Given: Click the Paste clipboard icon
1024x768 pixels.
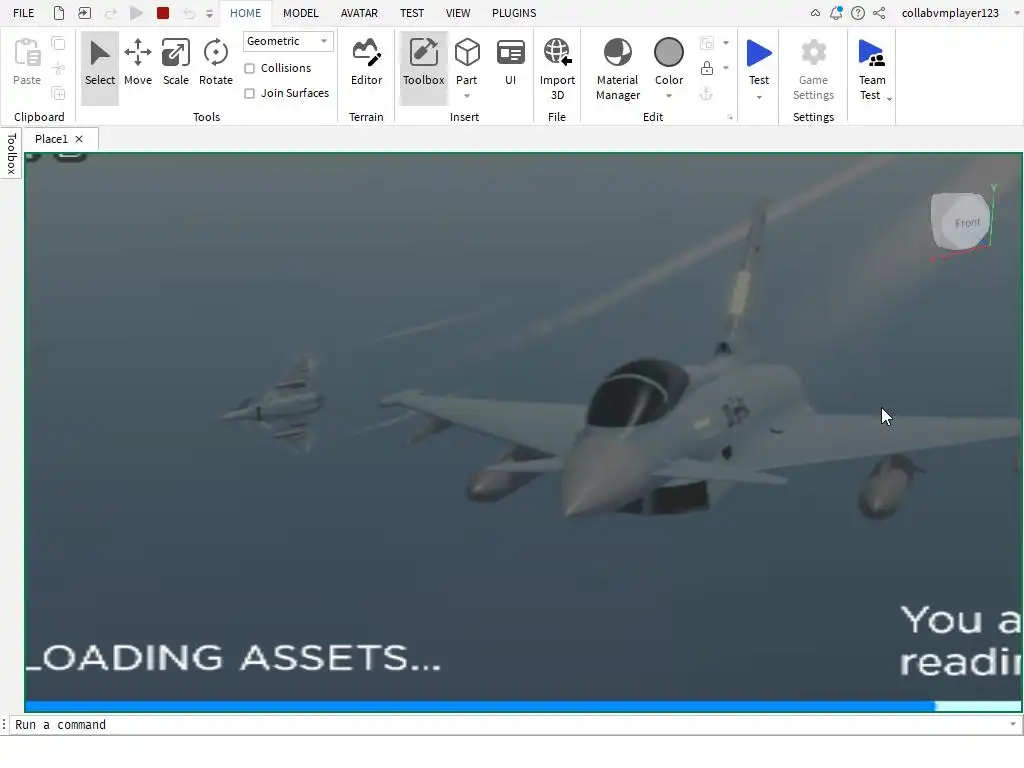Looking at the screenshot, I should coord(27,53).
